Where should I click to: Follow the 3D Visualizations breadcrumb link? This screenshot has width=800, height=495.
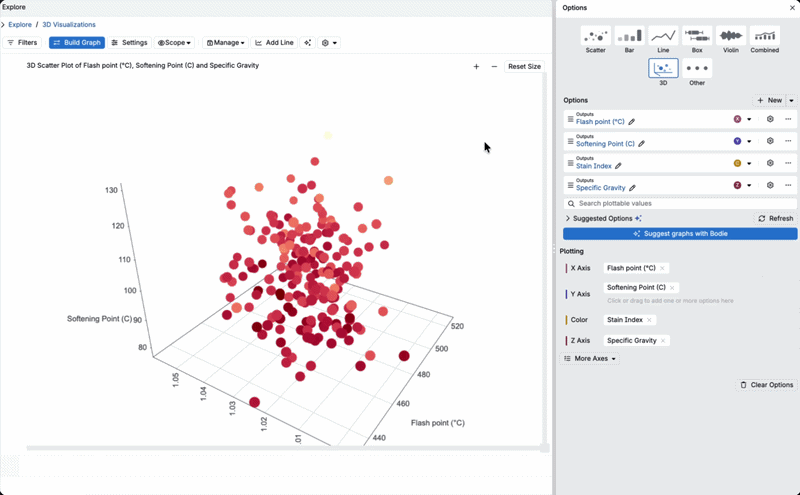tap(69, 24)
